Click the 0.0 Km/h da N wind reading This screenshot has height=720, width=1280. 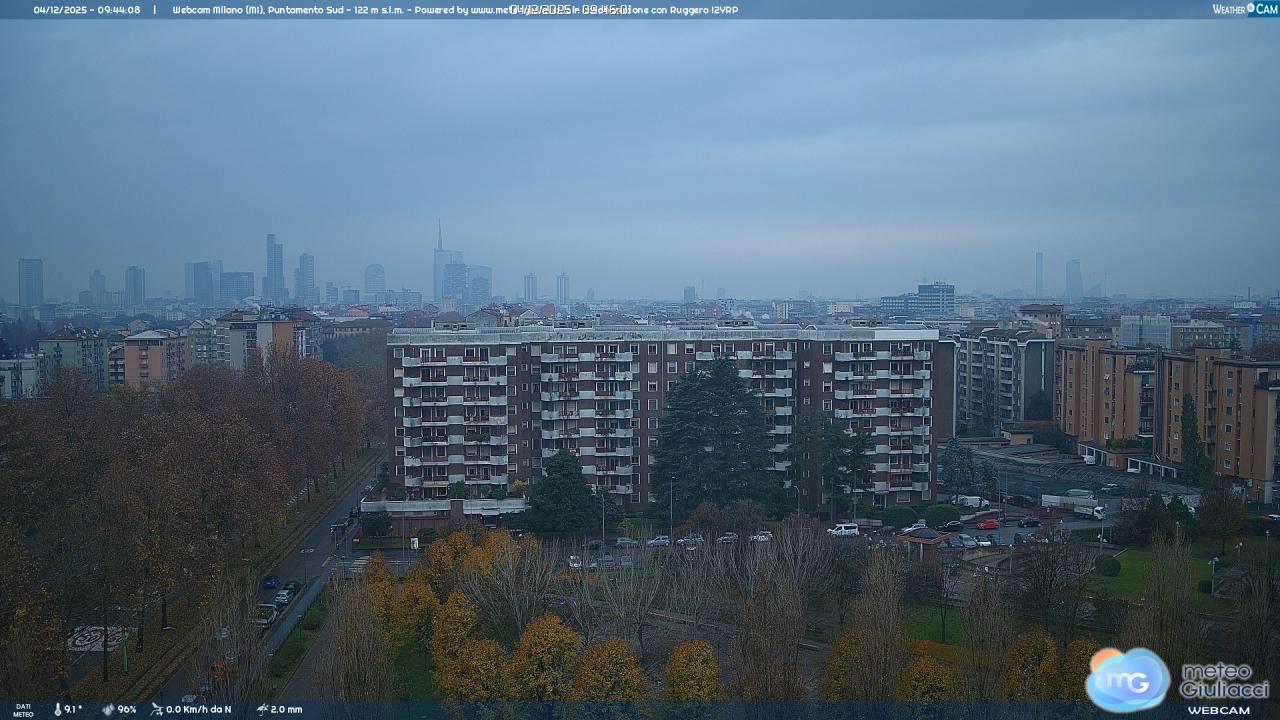(x=198, y=709)
